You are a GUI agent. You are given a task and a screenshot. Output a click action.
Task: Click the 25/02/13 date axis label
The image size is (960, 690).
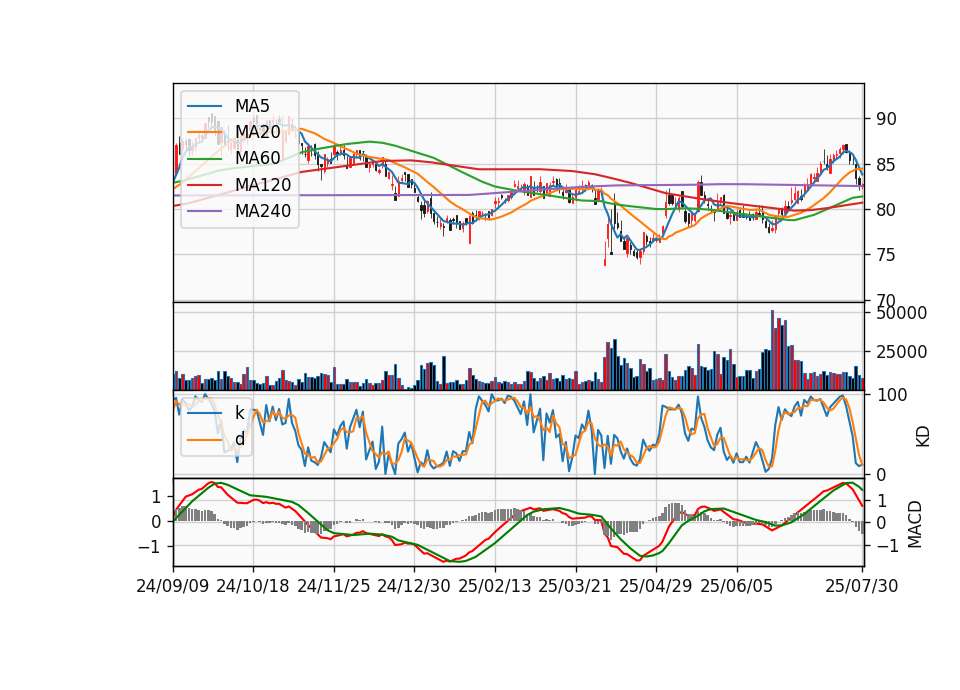(x=495, y=586)
